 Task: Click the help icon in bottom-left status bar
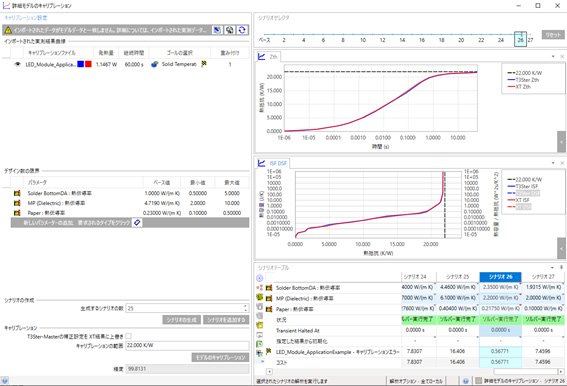click(x=4, y=381)
